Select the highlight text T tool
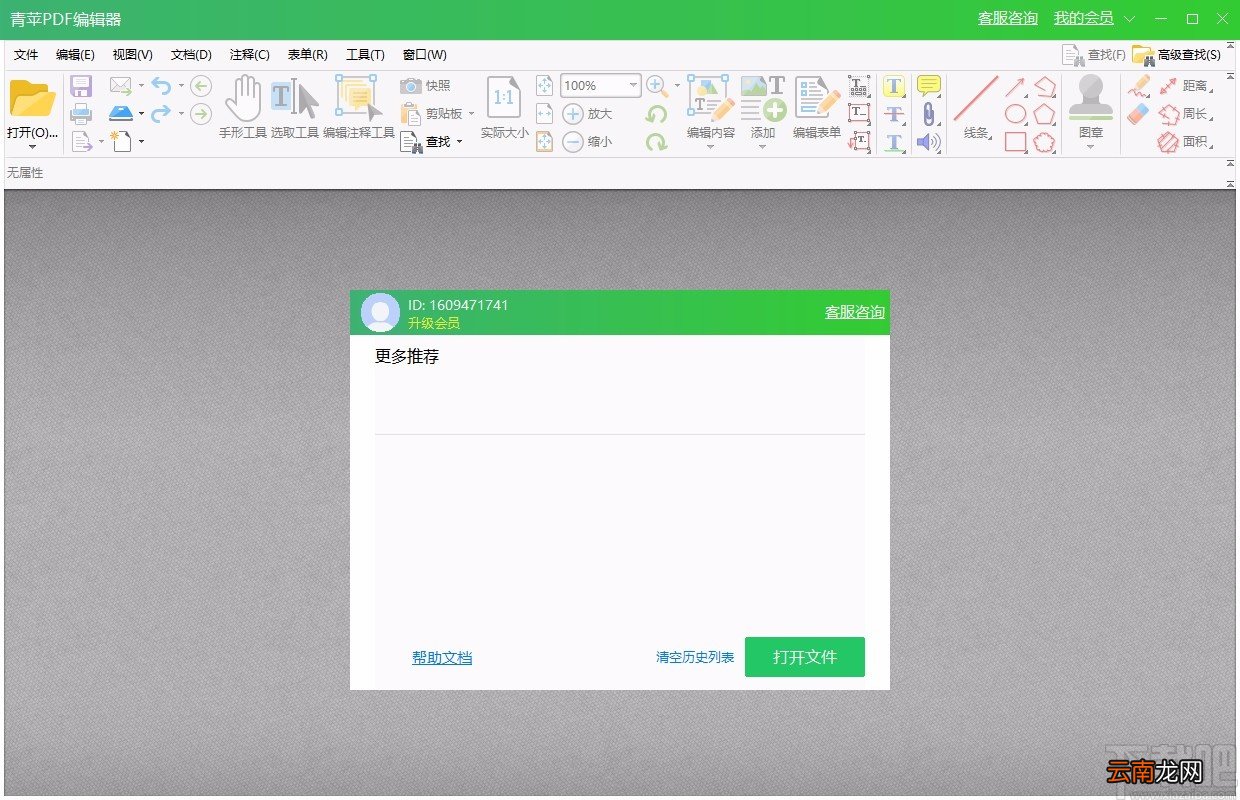Screen dimensions: 1240x800 click(x=894, y=86)
